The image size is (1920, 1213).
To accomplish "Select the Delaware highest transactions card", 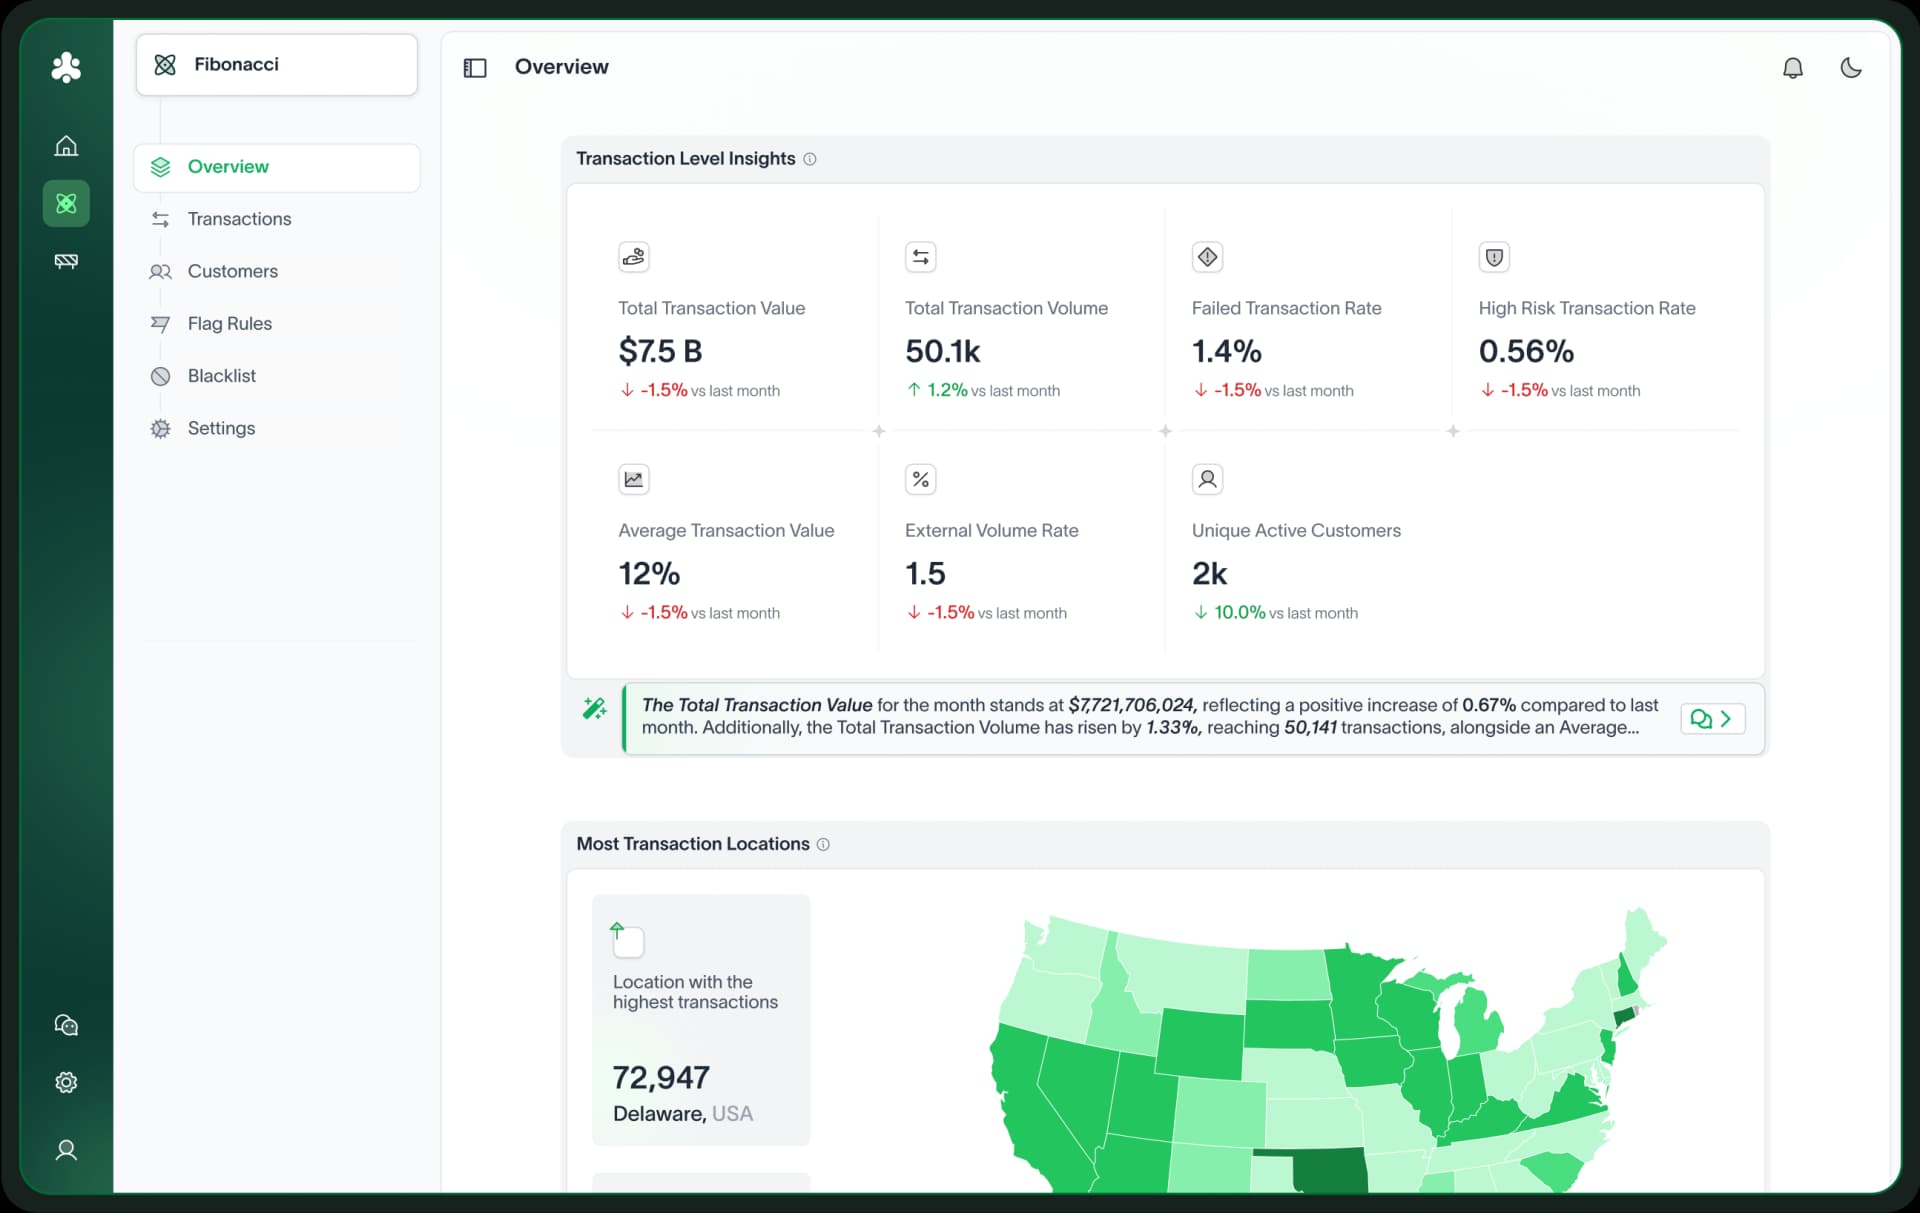I will pos(700,1020).
